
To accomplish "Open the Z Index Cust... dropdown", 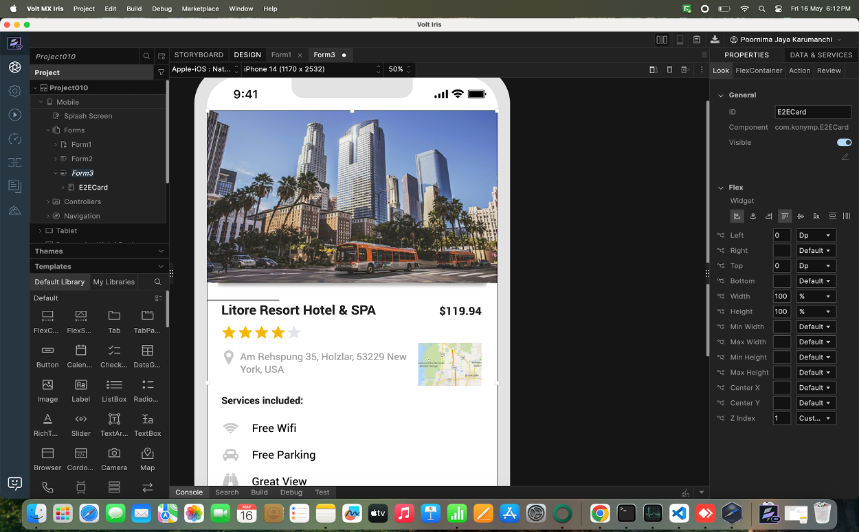I will [816, 418].
